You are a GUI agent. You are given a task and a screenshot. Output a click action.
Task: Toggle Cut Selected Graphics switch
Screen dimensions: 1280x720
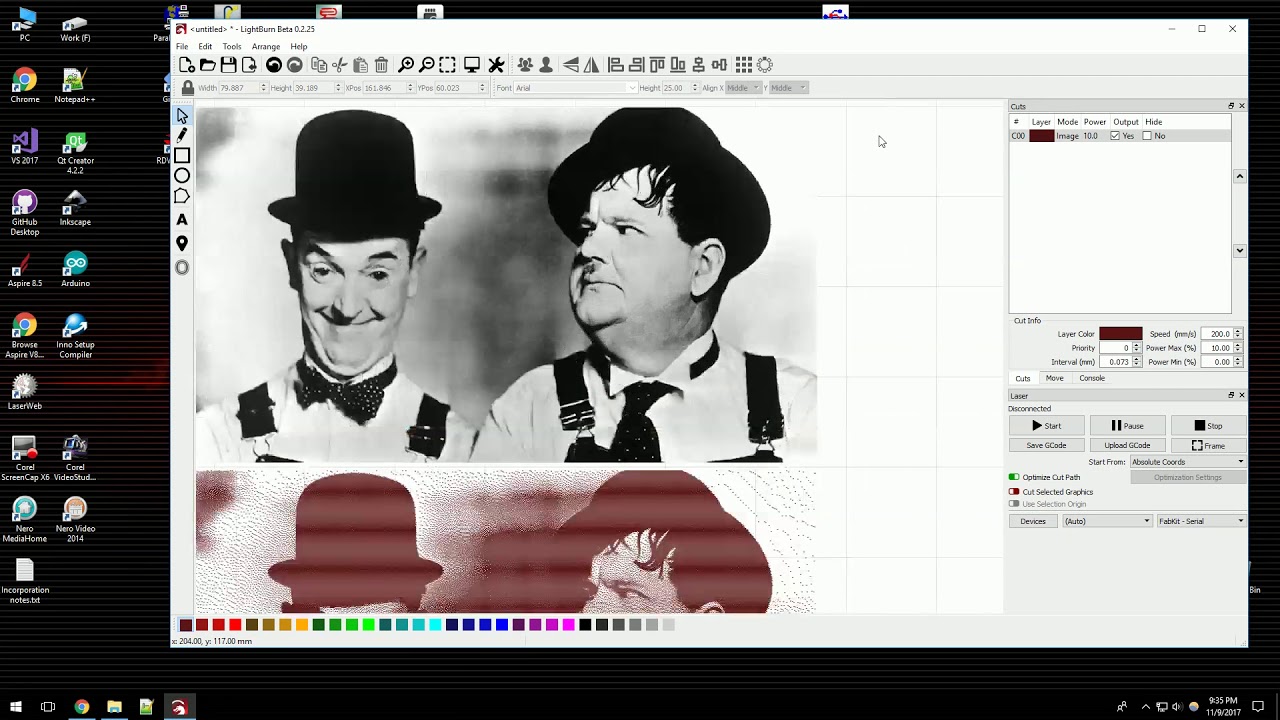tap(1014, 491)
